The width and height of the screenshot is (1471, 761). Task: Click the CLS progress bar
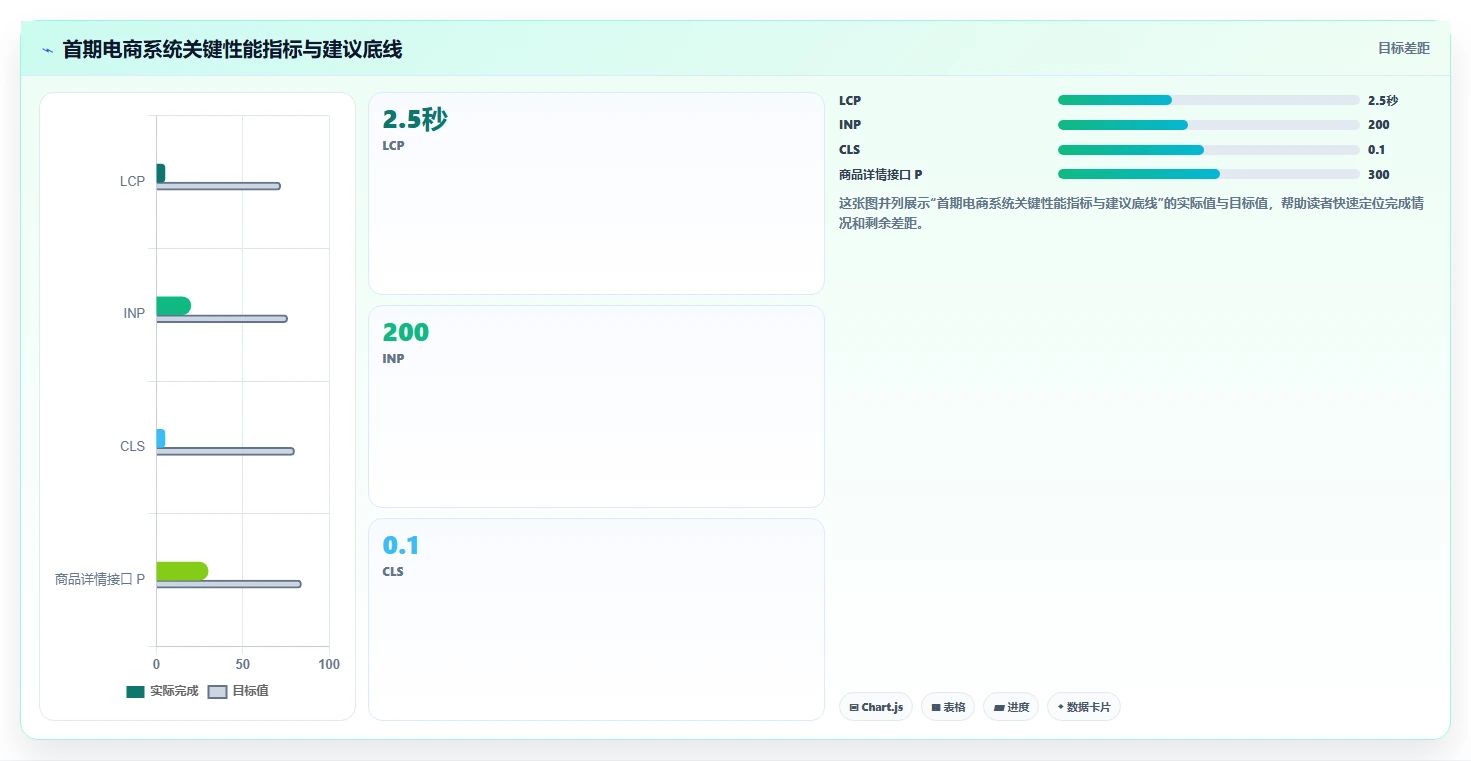(x=1208, y=150)
